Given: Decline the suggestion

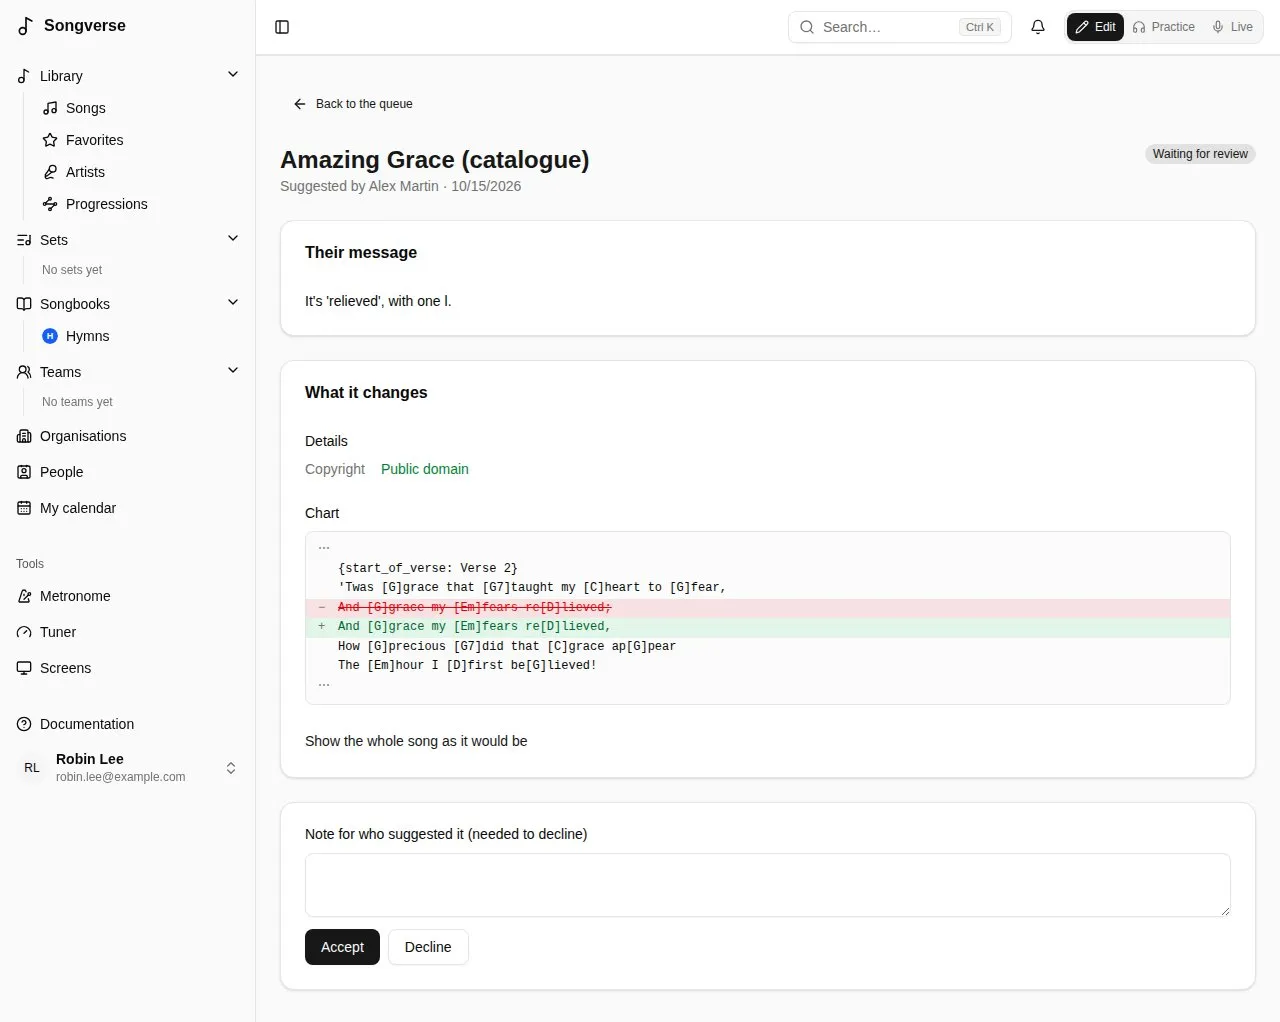Looking at the screenshot, I should 428,947.
